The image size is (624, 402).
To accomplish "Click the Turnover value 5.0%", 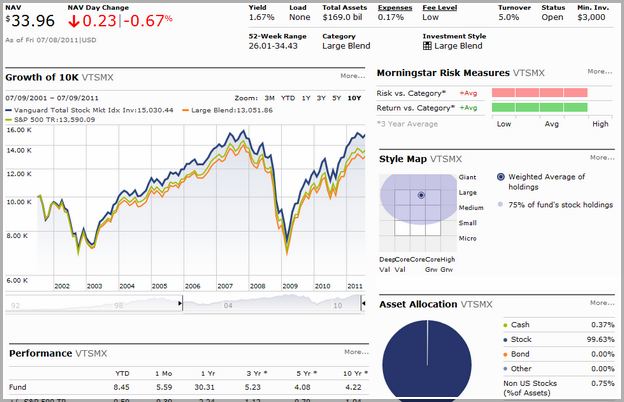I will click(509, 17).
